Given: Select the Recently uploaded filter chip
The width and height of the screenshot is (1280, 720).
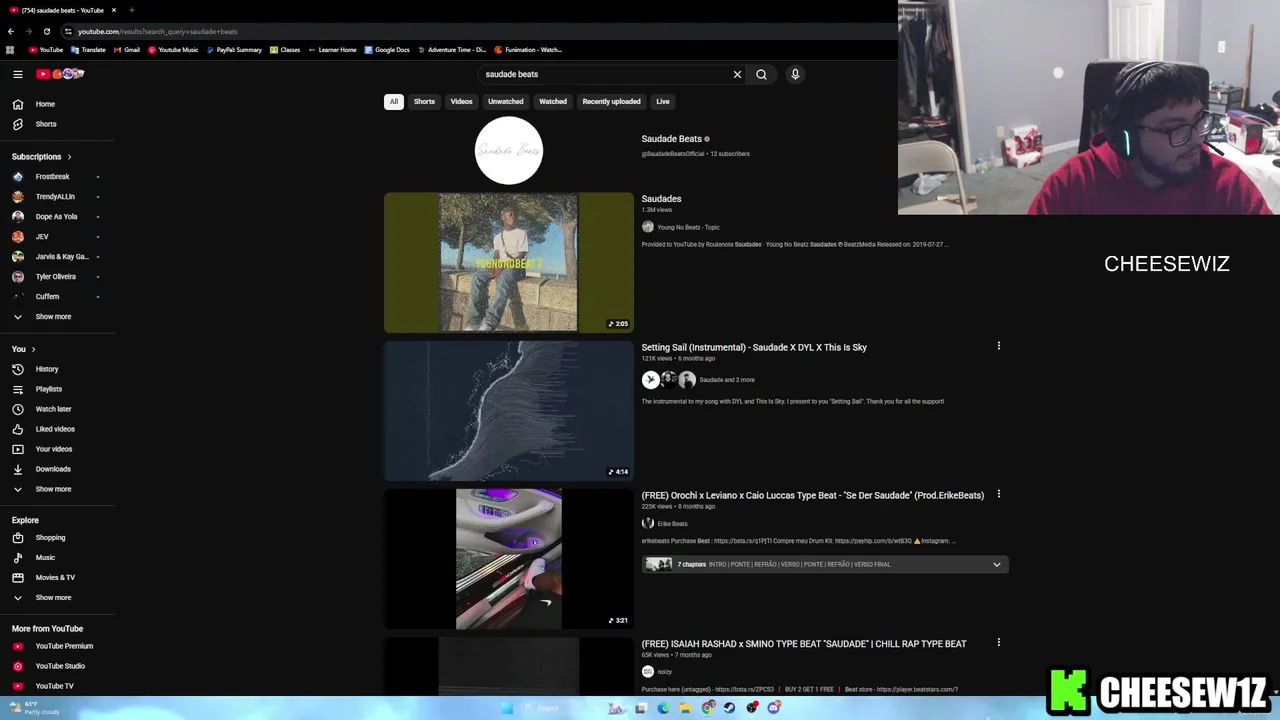Looking at the screenshot, I should [x=611, y=101].
